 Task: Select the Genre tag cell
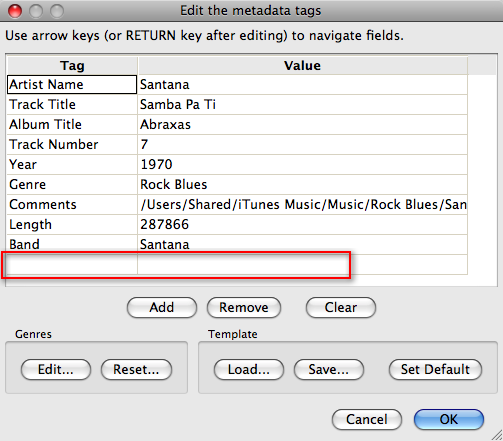72,184
